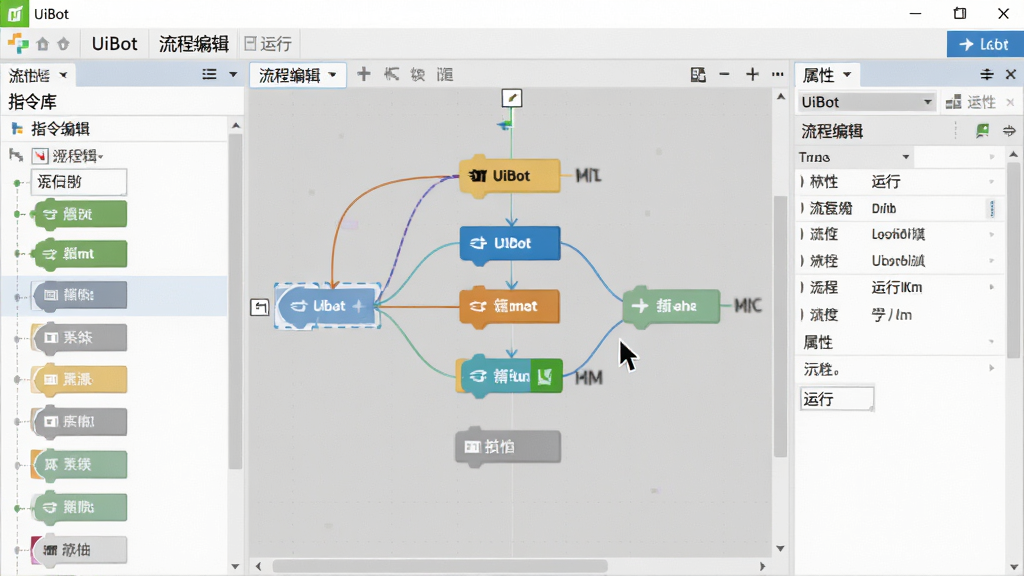Expand the property row with value Dritb
This screenshot has height=576, width=1024.
point(803,208)
